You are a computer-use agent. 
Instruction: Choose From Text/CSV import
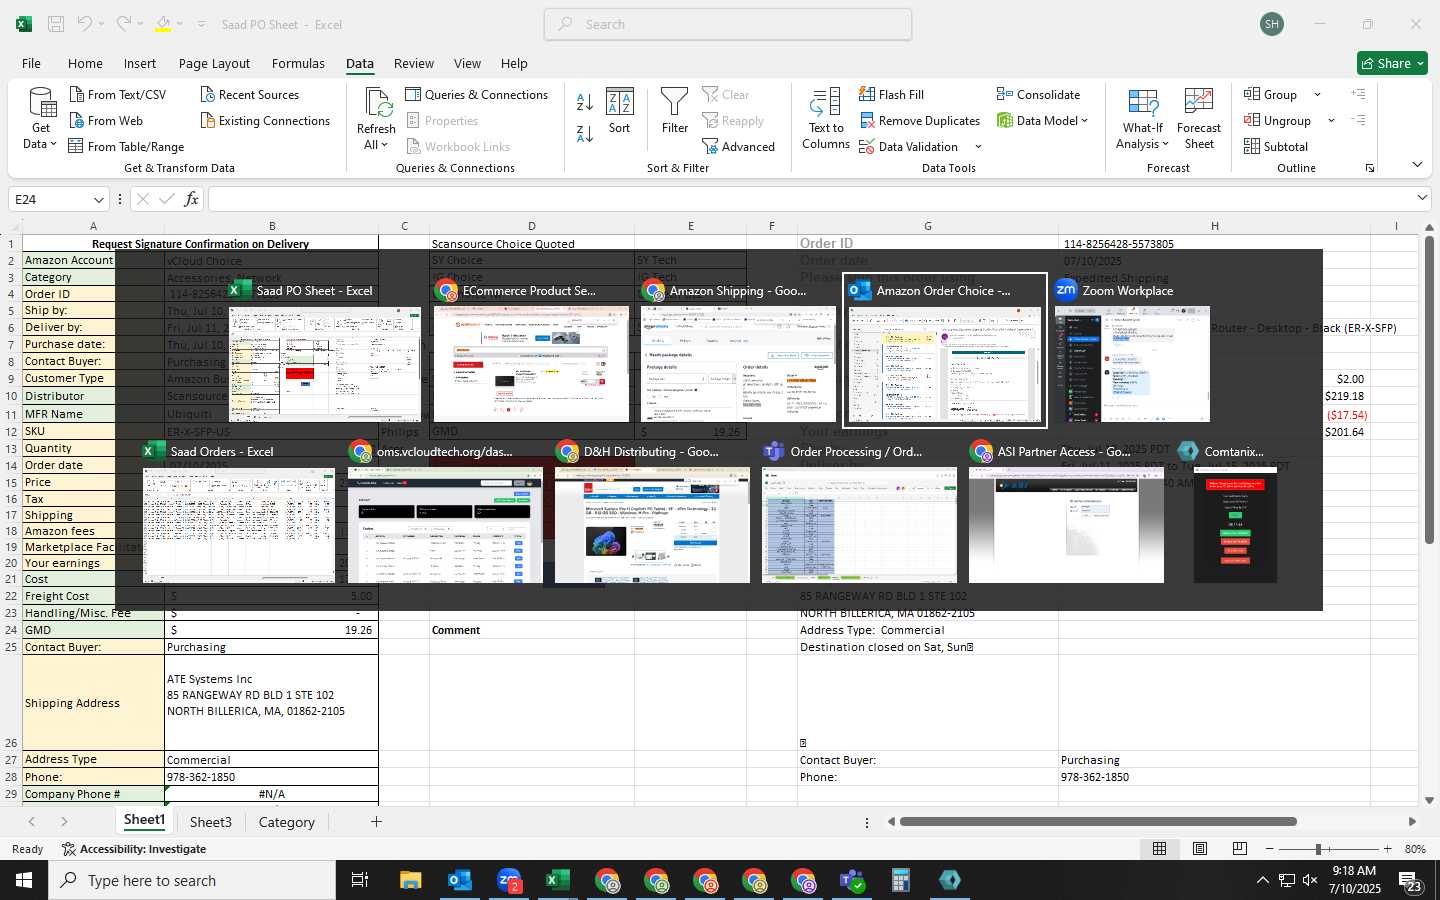coord(117,94)
